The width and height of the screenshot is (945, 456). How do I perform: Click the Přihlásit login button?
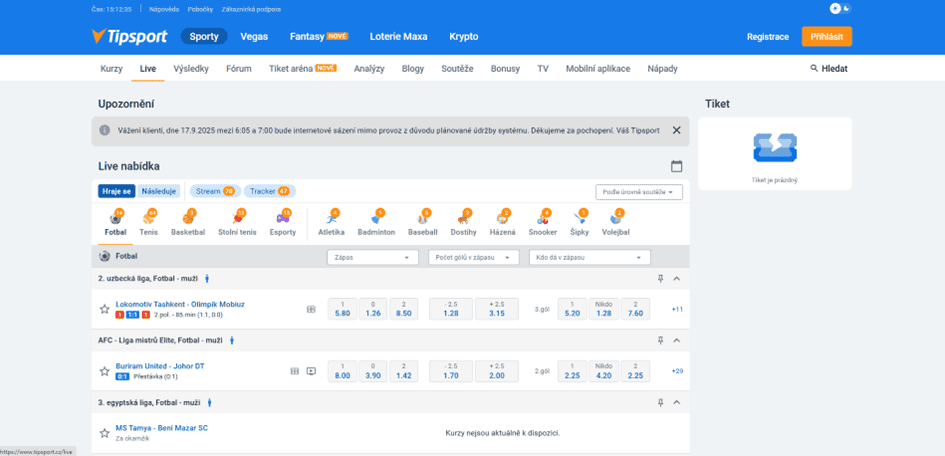coord(826,36)
